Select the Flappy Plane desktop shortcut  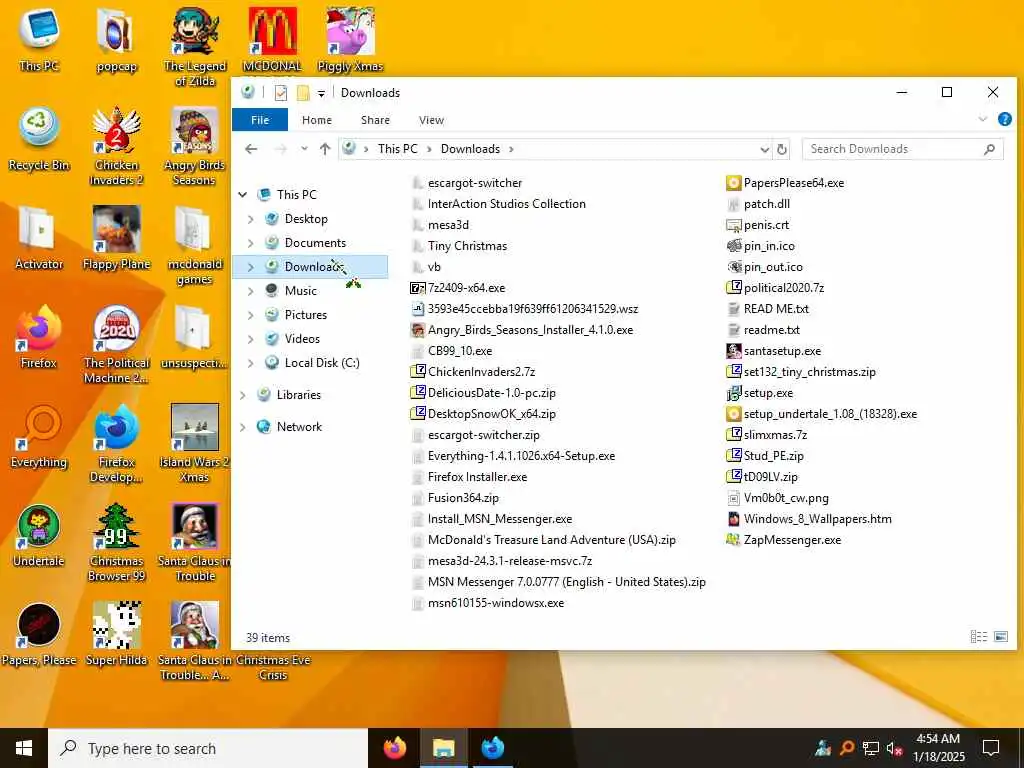pos(116,238)
